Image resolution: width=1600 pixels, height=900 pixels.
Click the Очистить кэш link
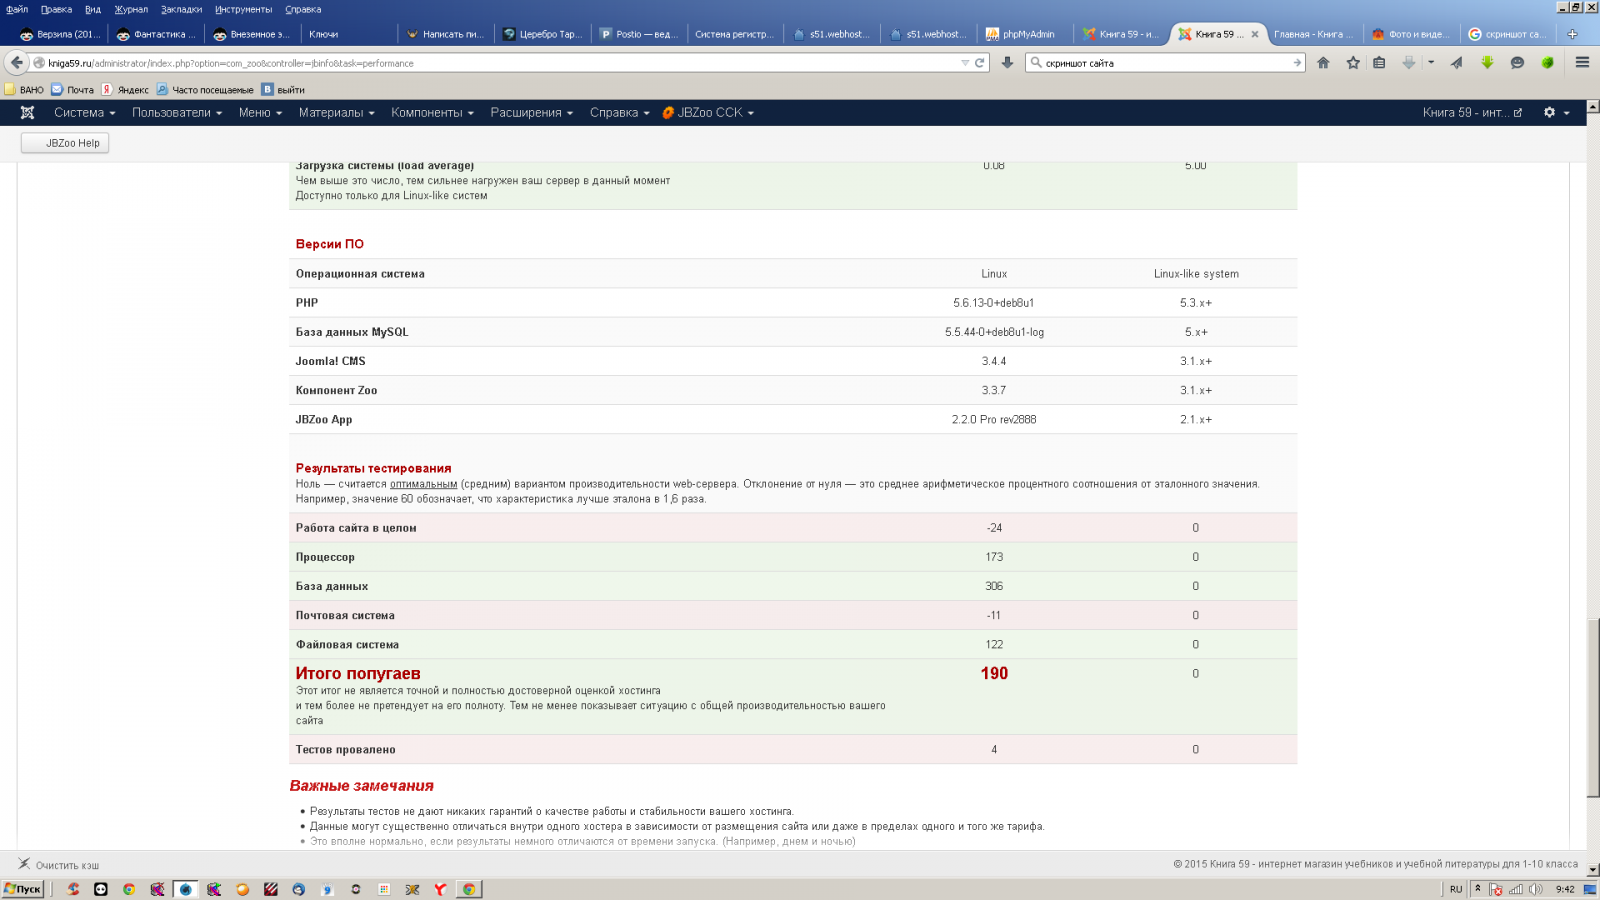67,865
